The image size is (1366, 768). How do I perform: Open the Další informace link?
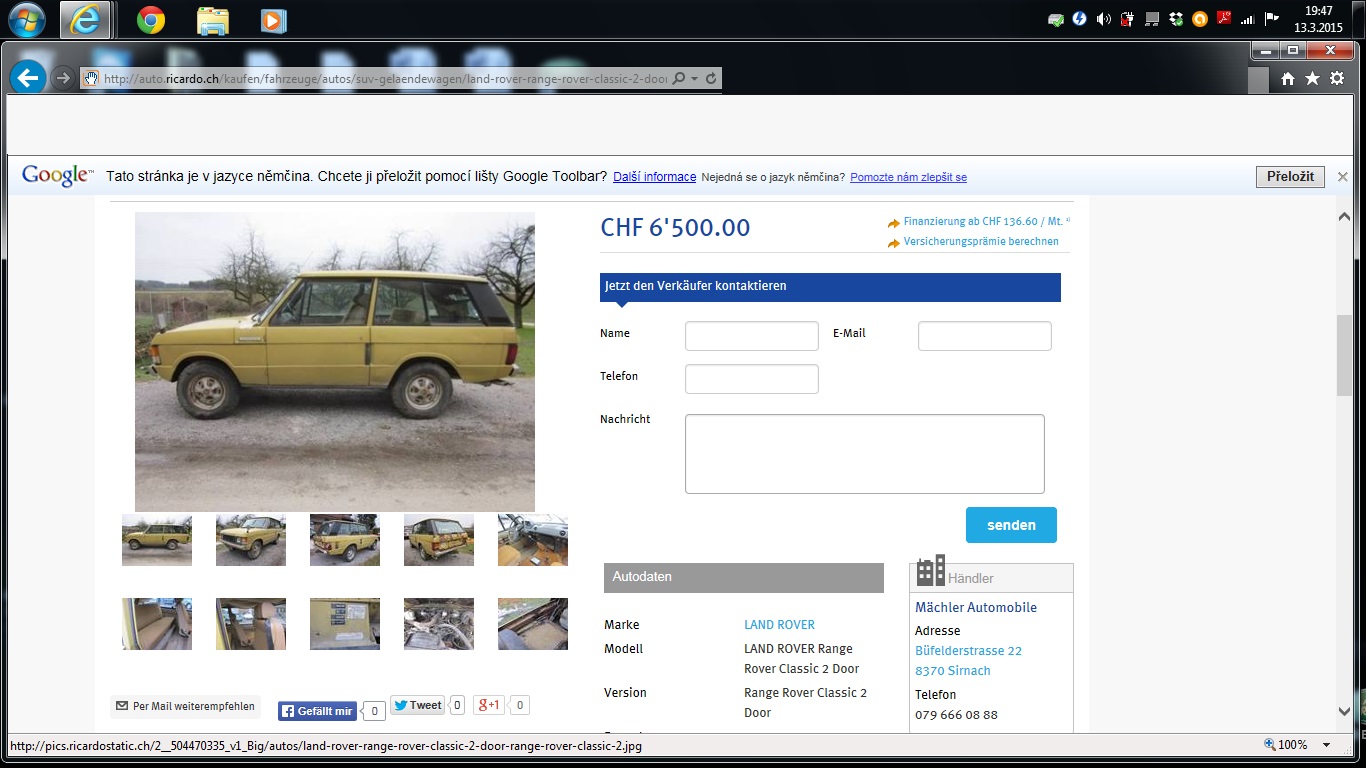(654, 177)
